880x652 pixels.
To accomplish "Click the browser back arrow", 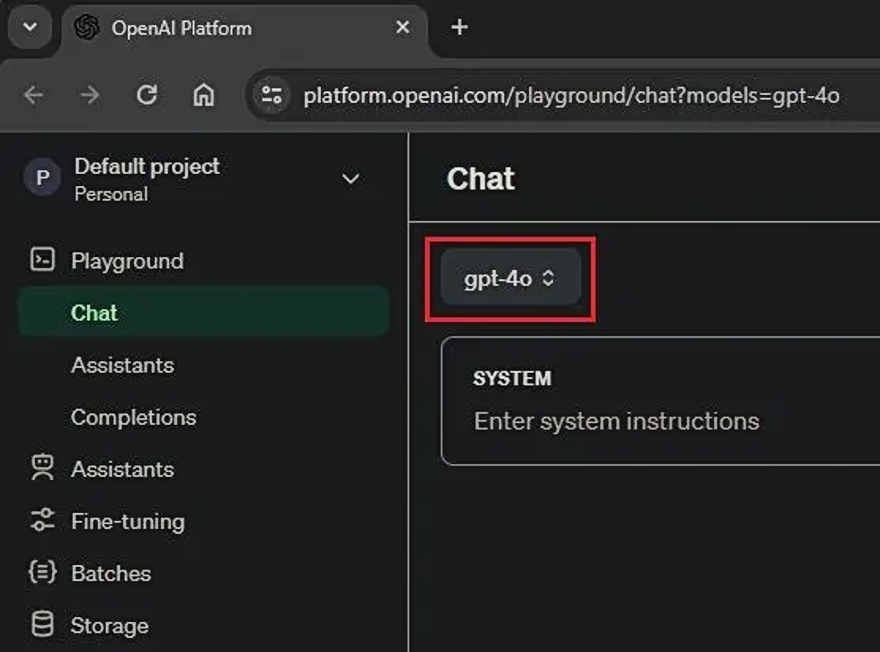I will click(x=34, y=95).
